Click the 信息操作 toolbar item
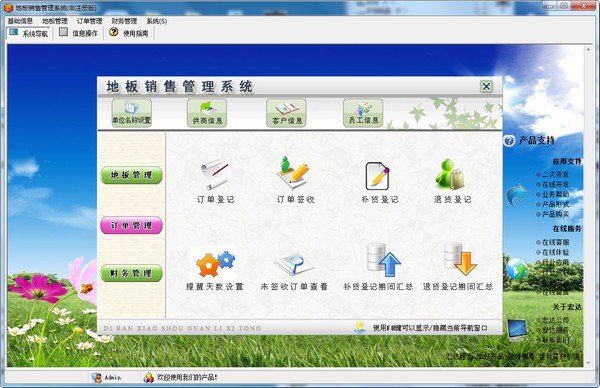600x388 pixels. click(x=79, y=33)
